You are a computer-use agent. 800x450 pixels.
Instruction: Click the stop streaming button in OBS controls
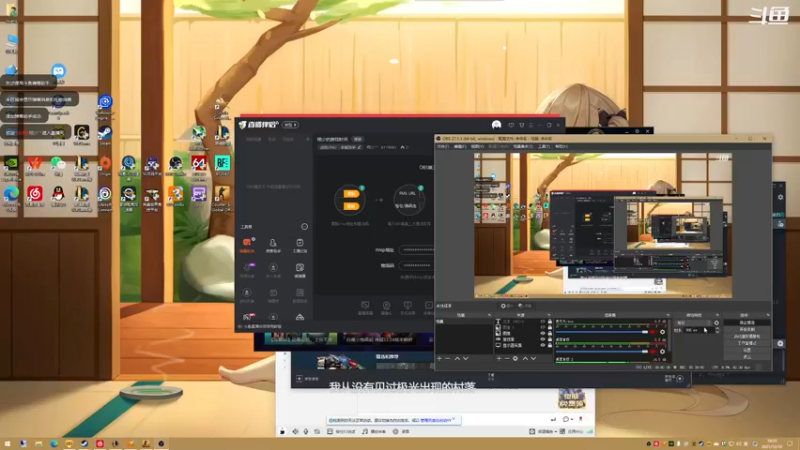pos(747,322)
